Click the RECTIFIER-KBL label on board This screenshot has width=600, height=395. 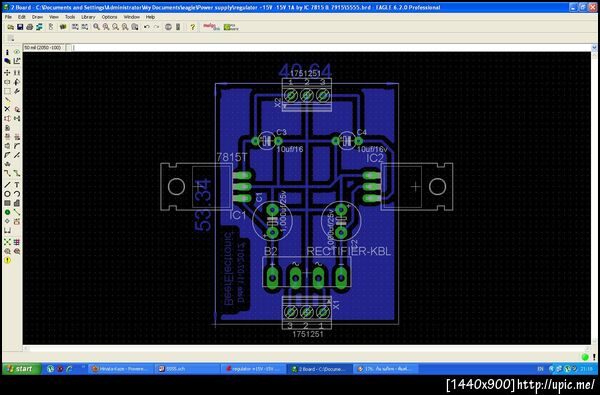[x=349, y=251]
